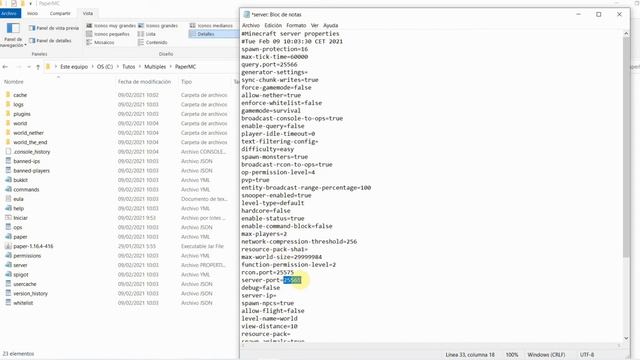Select the help file

(18, 208)
